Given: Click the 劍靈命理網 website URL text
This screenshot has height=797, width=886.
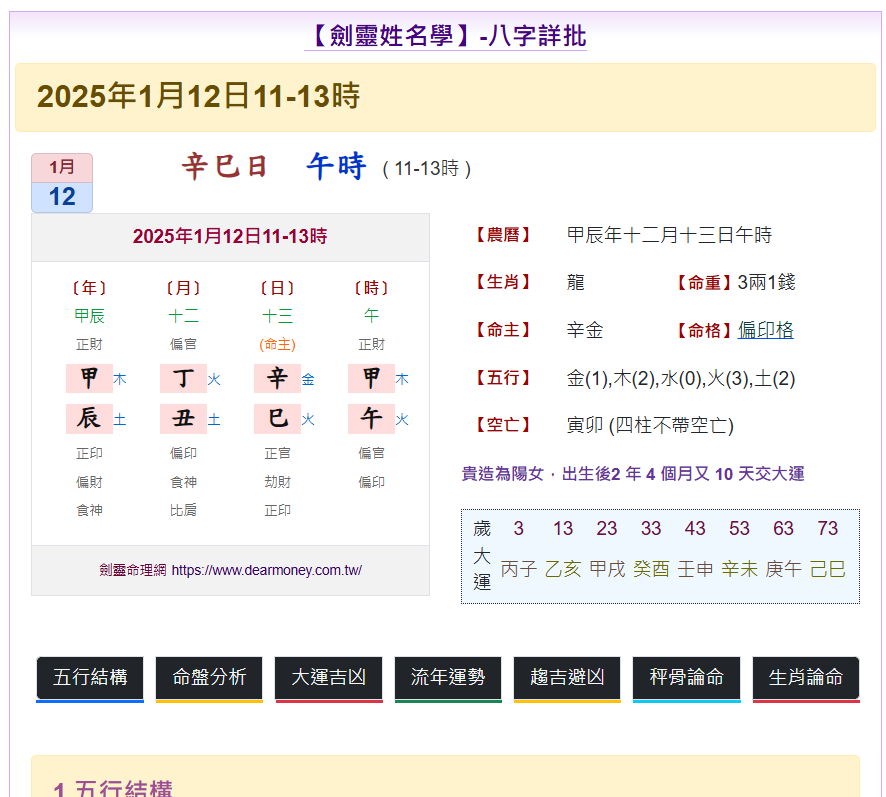Looking at the screenshot, I should point(230,570).
